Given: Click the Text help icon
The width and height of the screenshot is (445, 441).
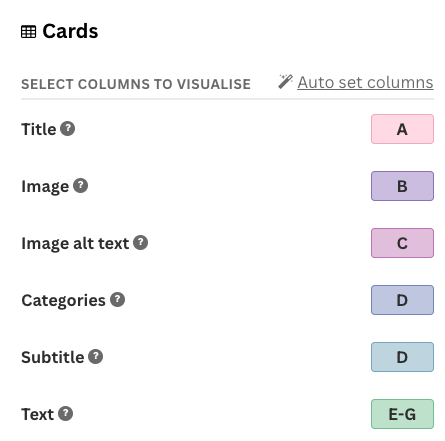Looking at the screenshot, I should (66, 413).
